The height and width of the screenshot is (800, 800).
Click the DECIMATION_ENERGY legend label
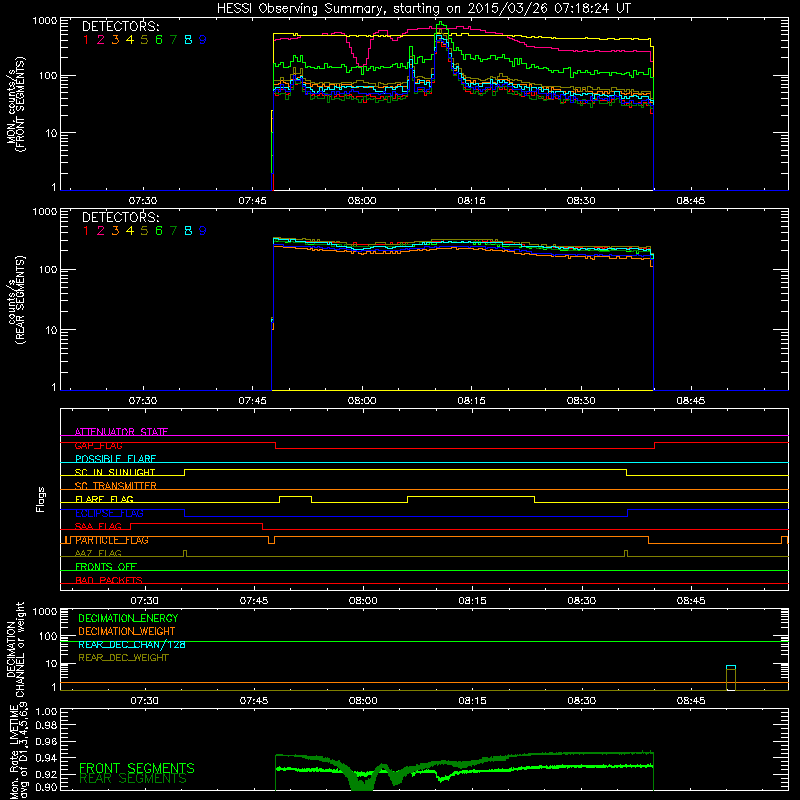click(x=128, y=618)
